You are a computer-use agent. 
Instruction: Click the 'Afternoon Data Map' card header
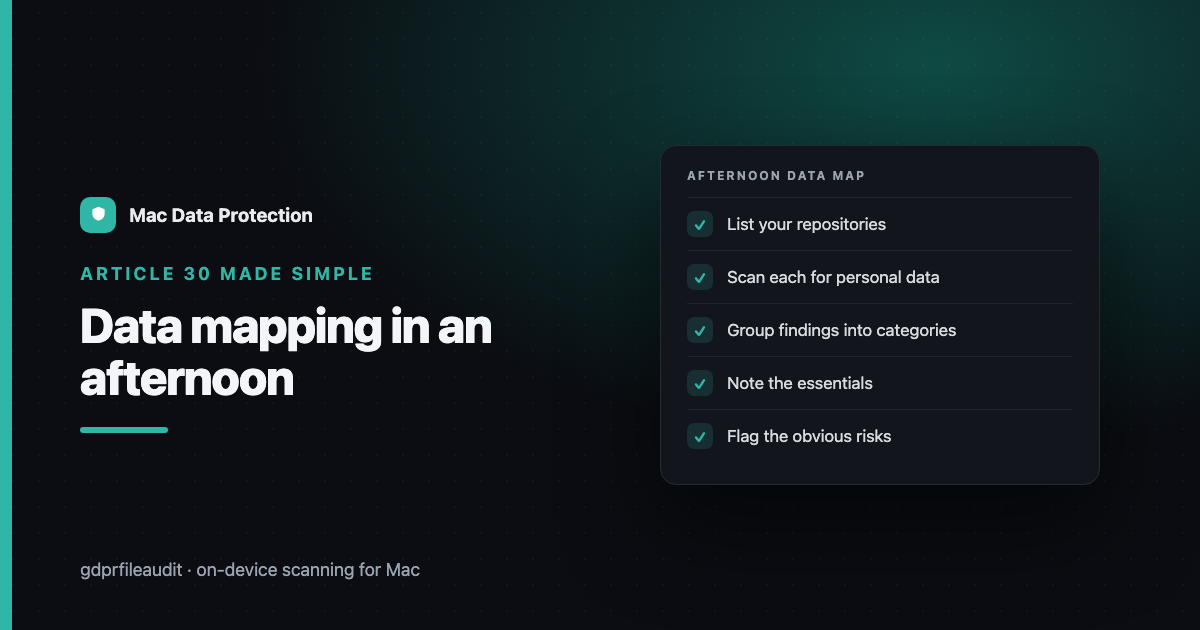tap(776, 176)
